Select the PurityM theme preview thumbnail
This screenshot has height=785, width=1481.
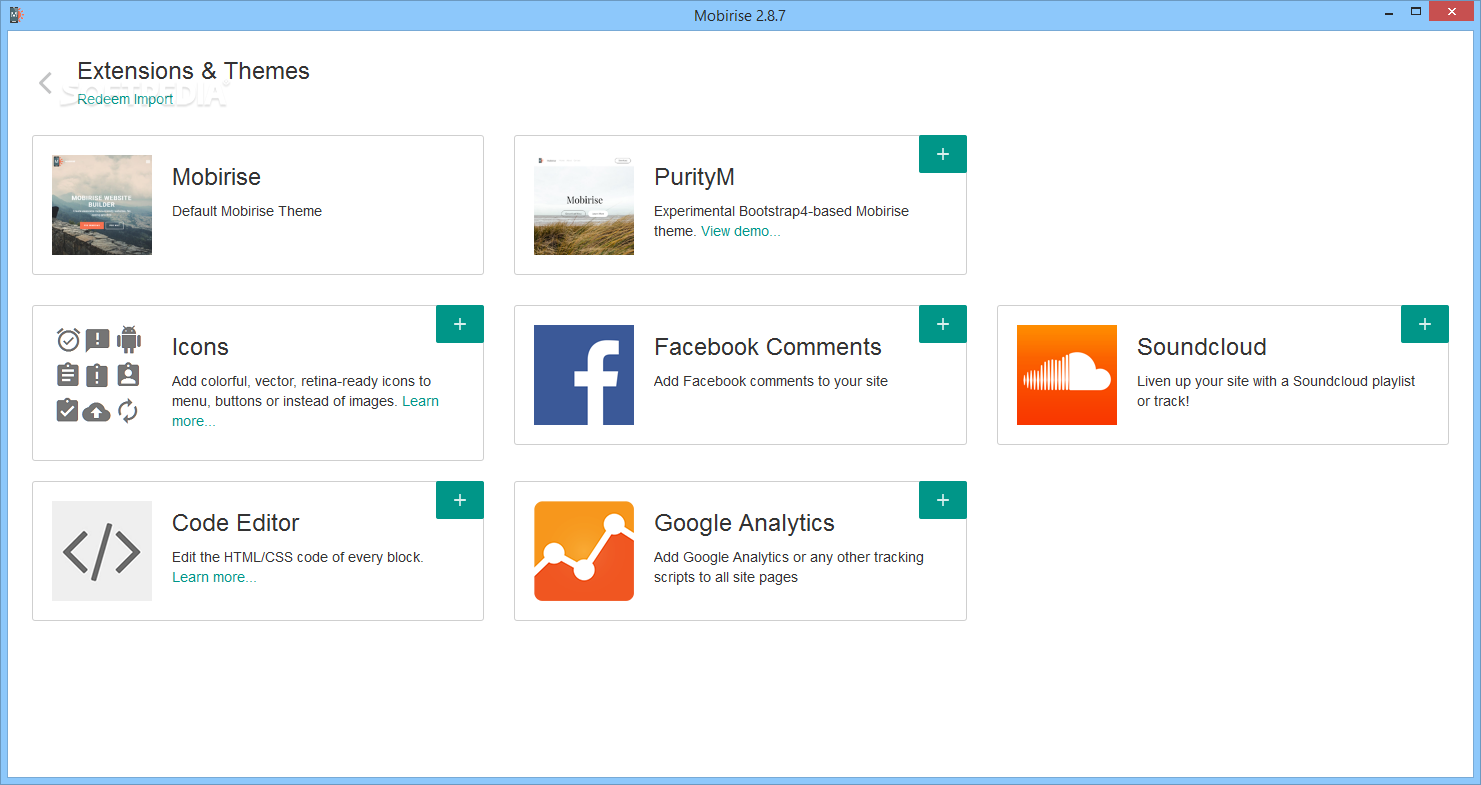coord(584,205)
